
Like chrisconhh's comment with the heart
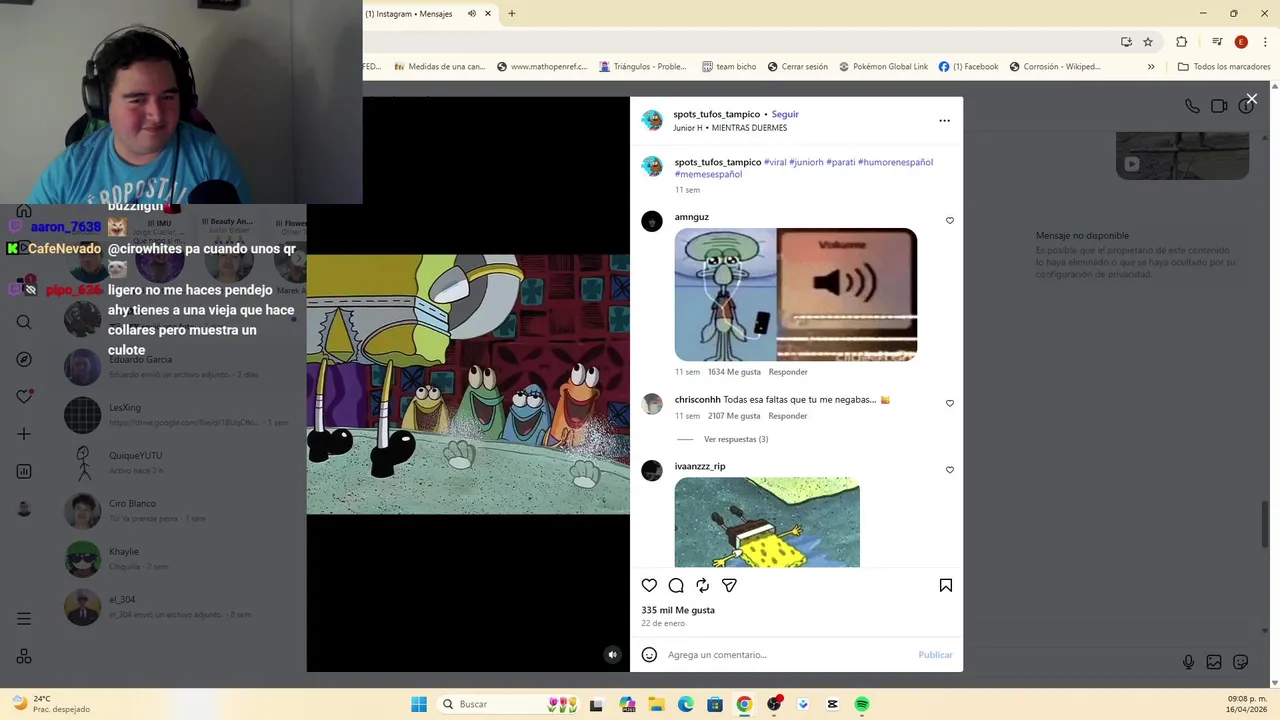pos(950,404)
